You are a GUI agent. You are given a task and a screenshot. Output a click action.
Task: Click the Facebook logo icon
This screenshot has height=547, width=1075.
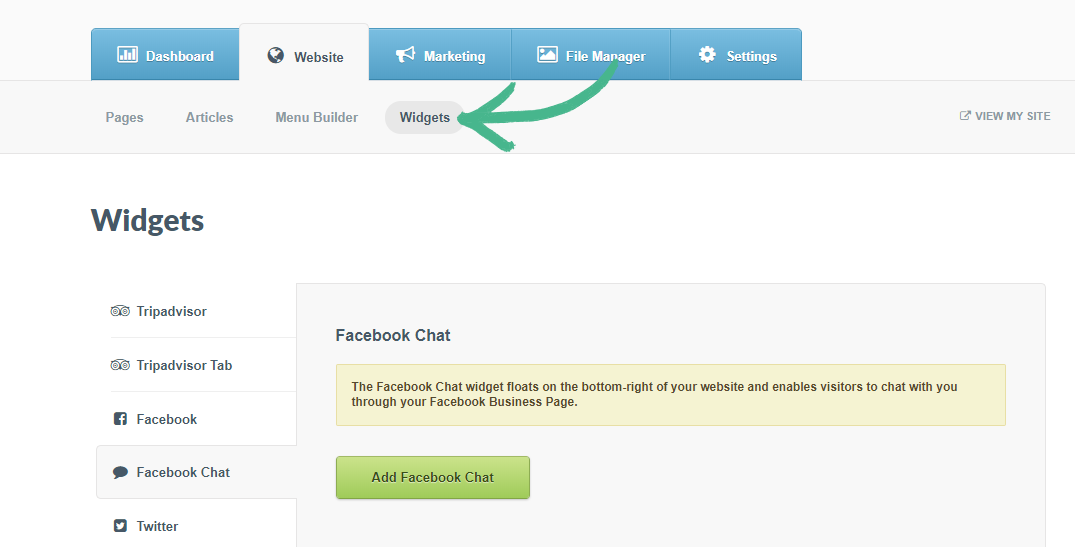[x=120, y=419]
